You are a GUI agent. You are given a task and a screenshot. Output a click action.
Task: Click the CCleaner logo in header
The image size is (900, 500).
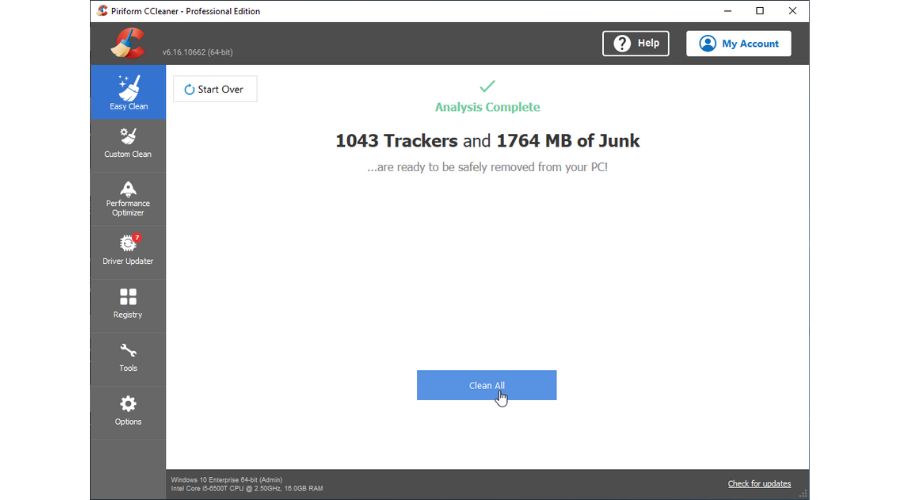(127, 44)
